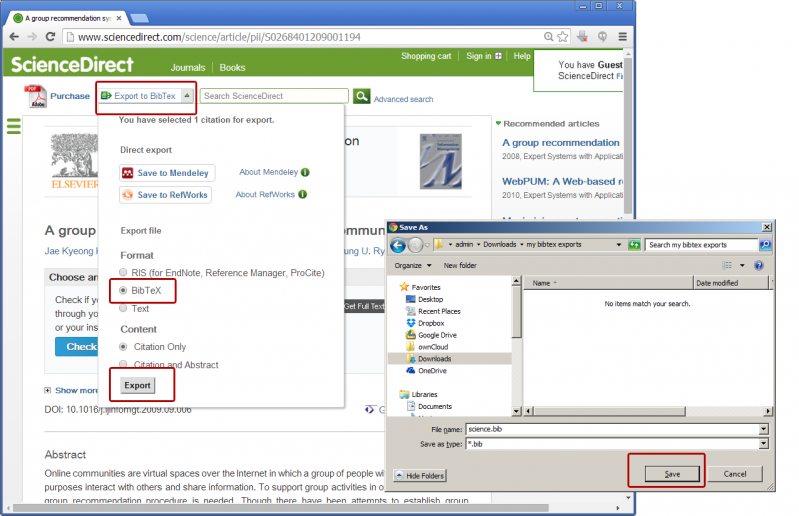Open the Organize dropdown menu
This screenshot has height=516, width=799.
pyautogui.click(x=413, y=265)
